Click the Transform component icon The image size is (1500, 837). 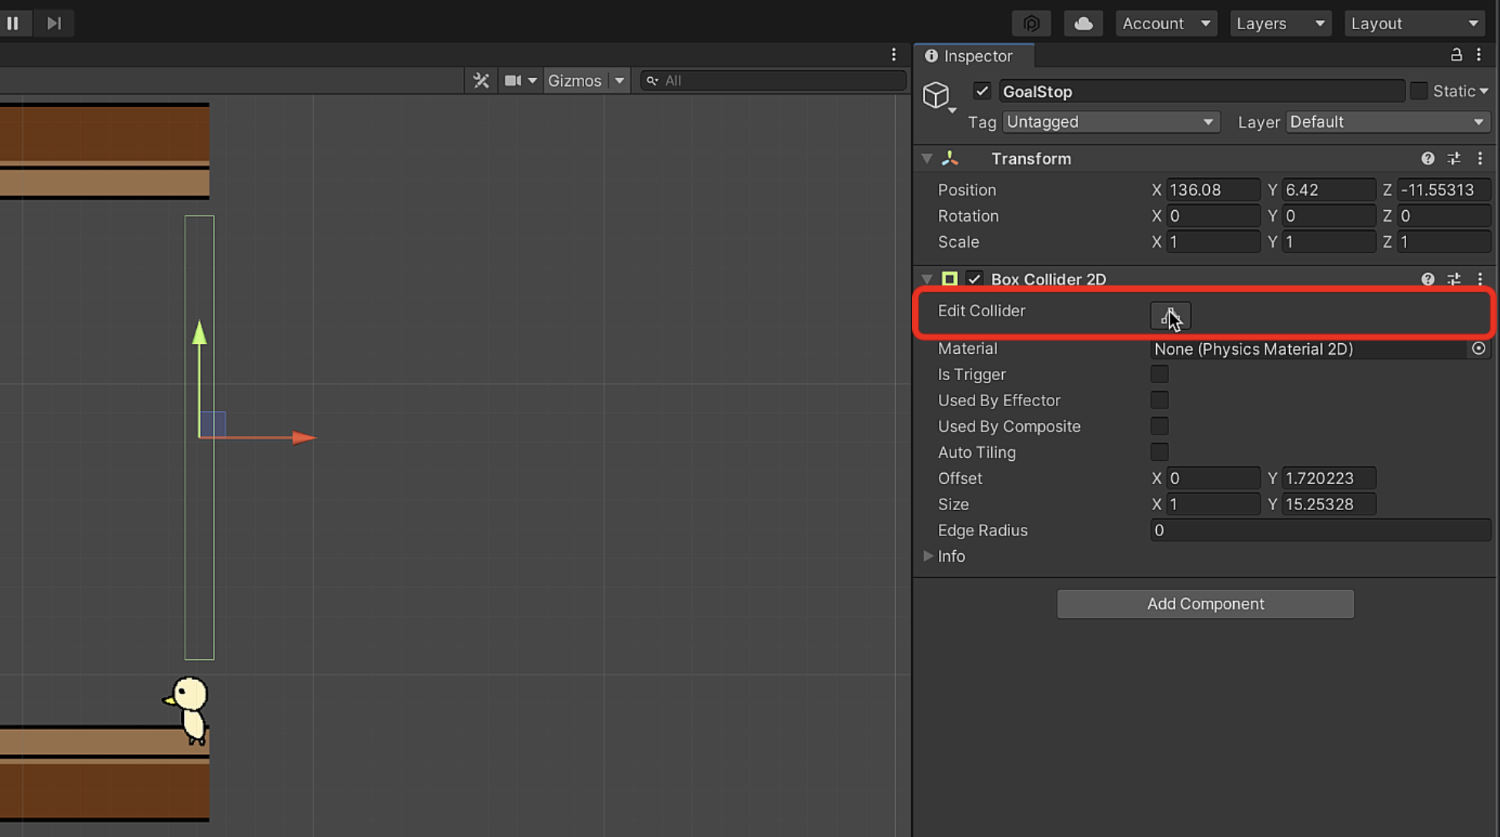(950, 158)
